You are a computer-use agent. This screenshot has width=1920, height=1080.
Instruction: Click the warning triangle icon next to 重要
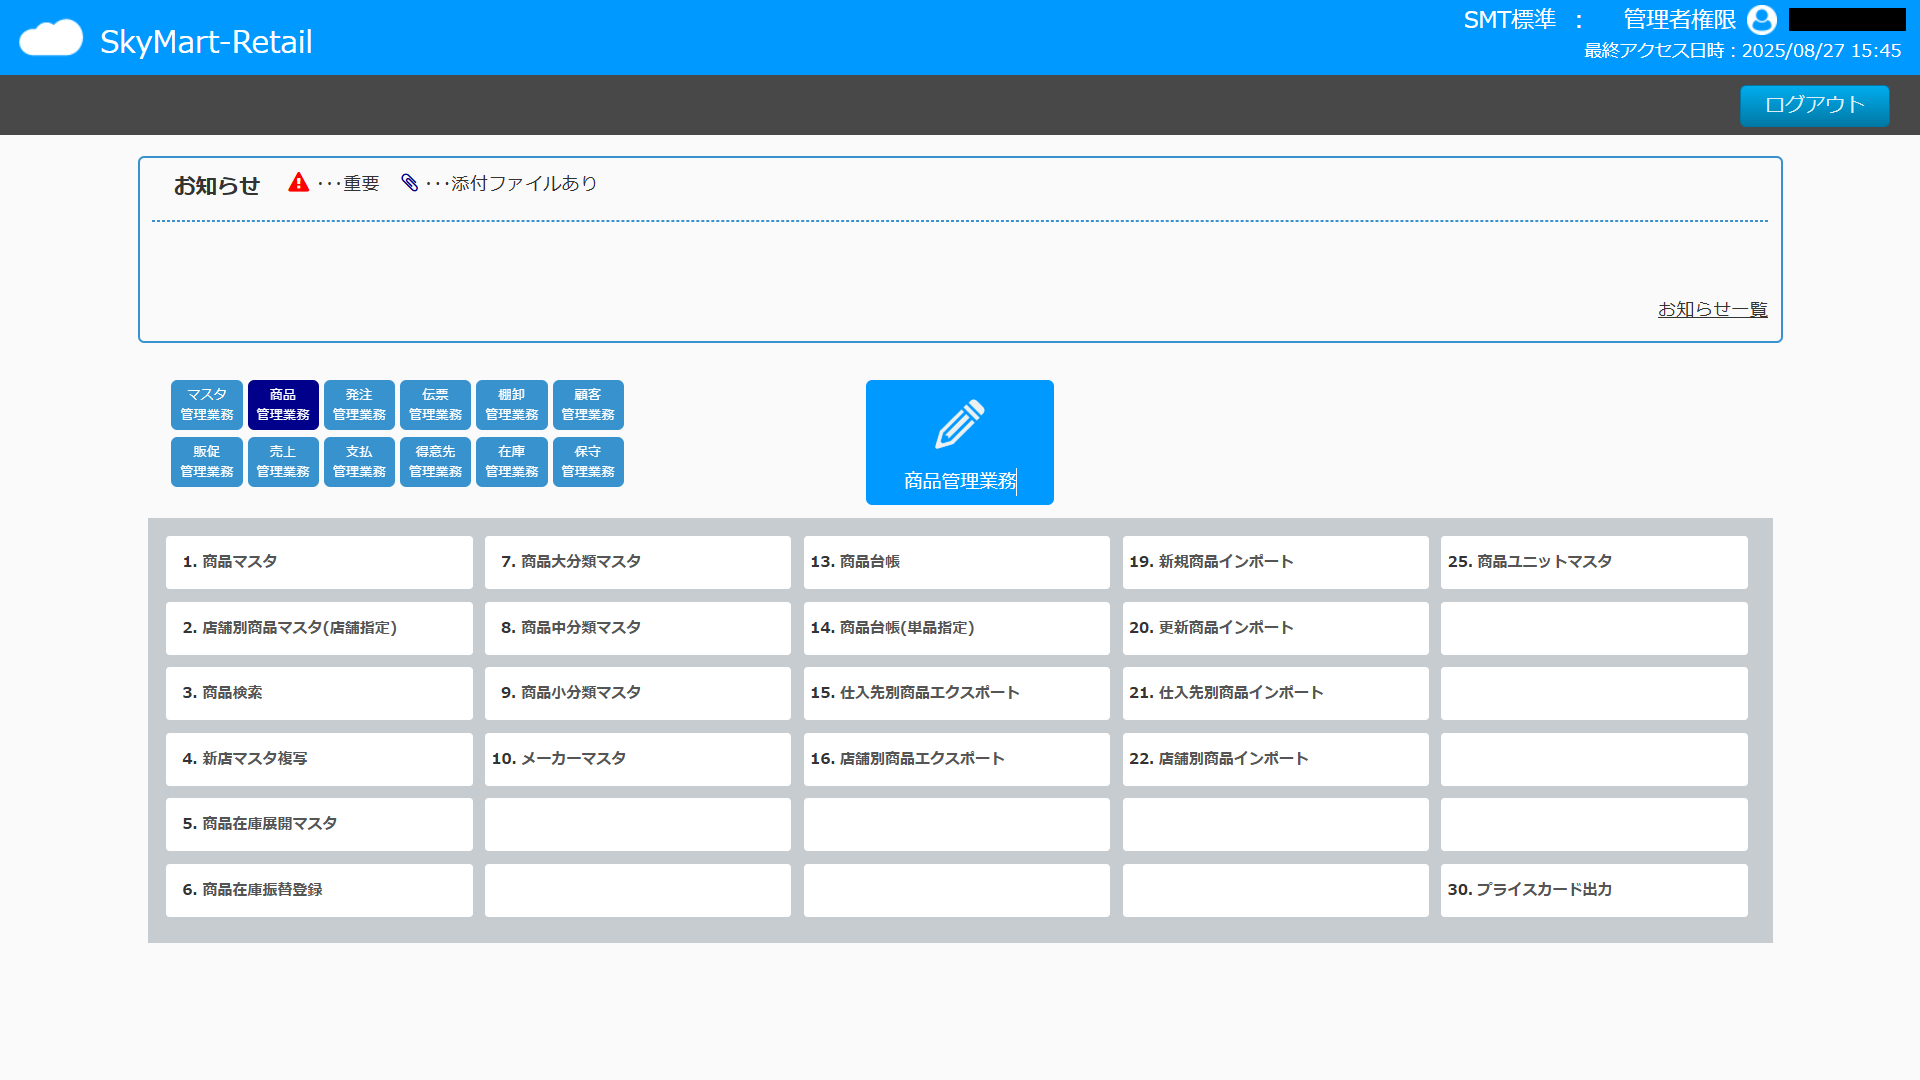(x=299, y=182)
